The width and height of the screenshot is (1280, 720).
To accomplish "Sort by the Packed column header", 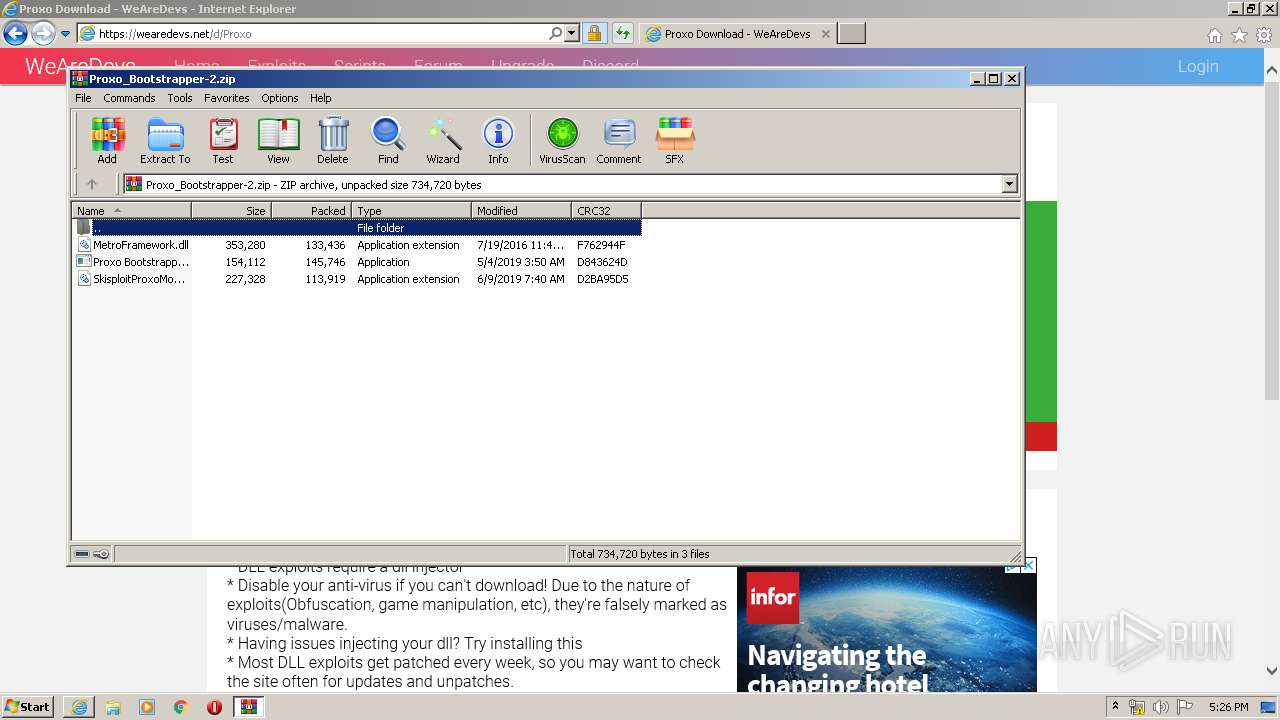I will click(311, 210).
